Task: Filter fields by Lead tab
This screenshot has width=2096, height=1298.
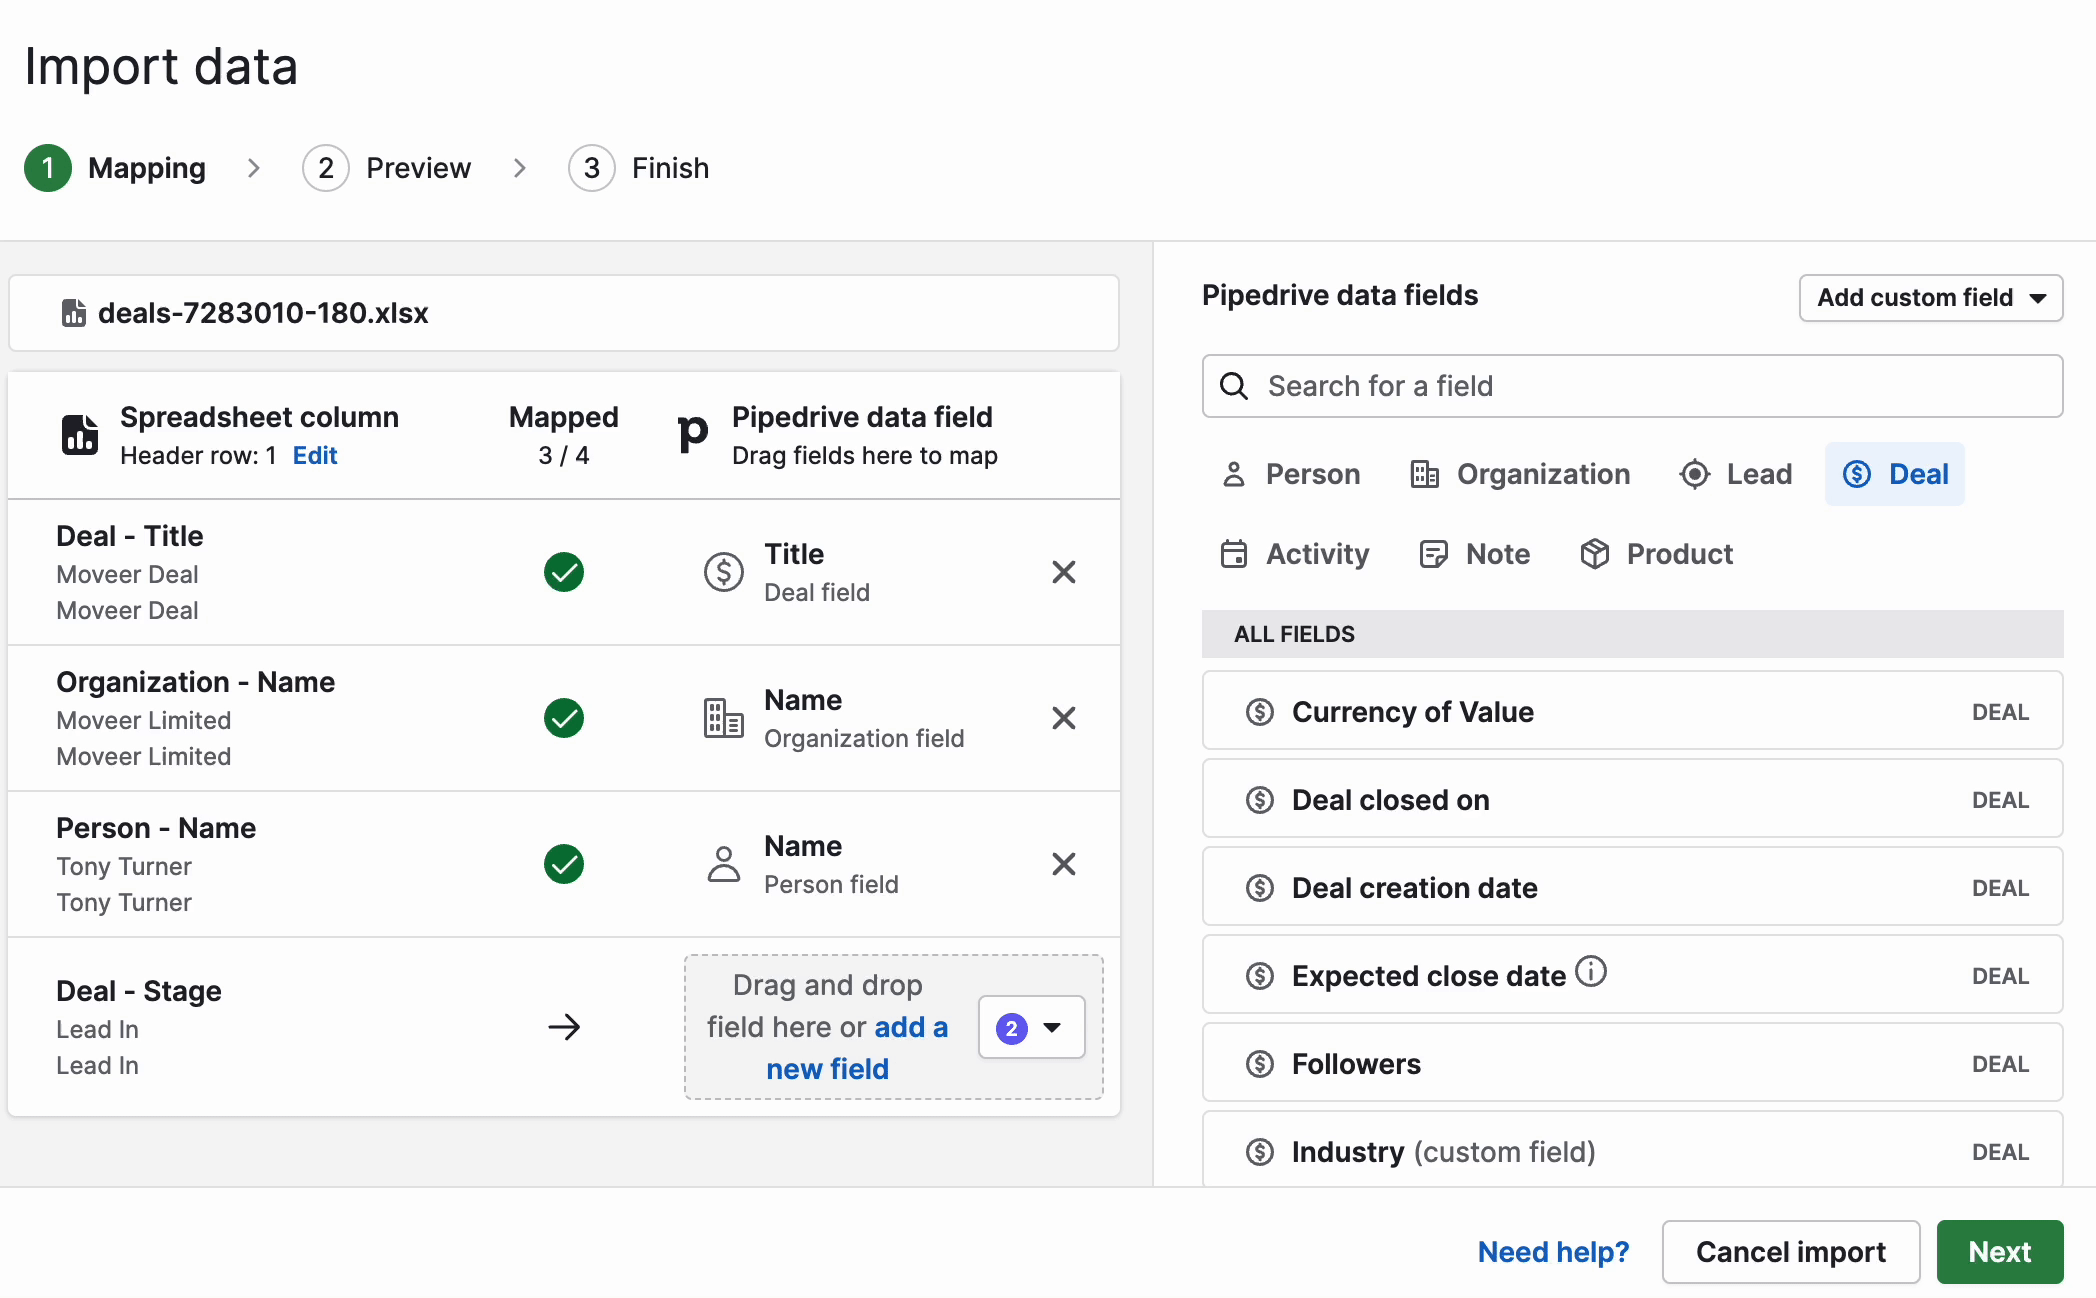Action: (x=1736, y=474)
